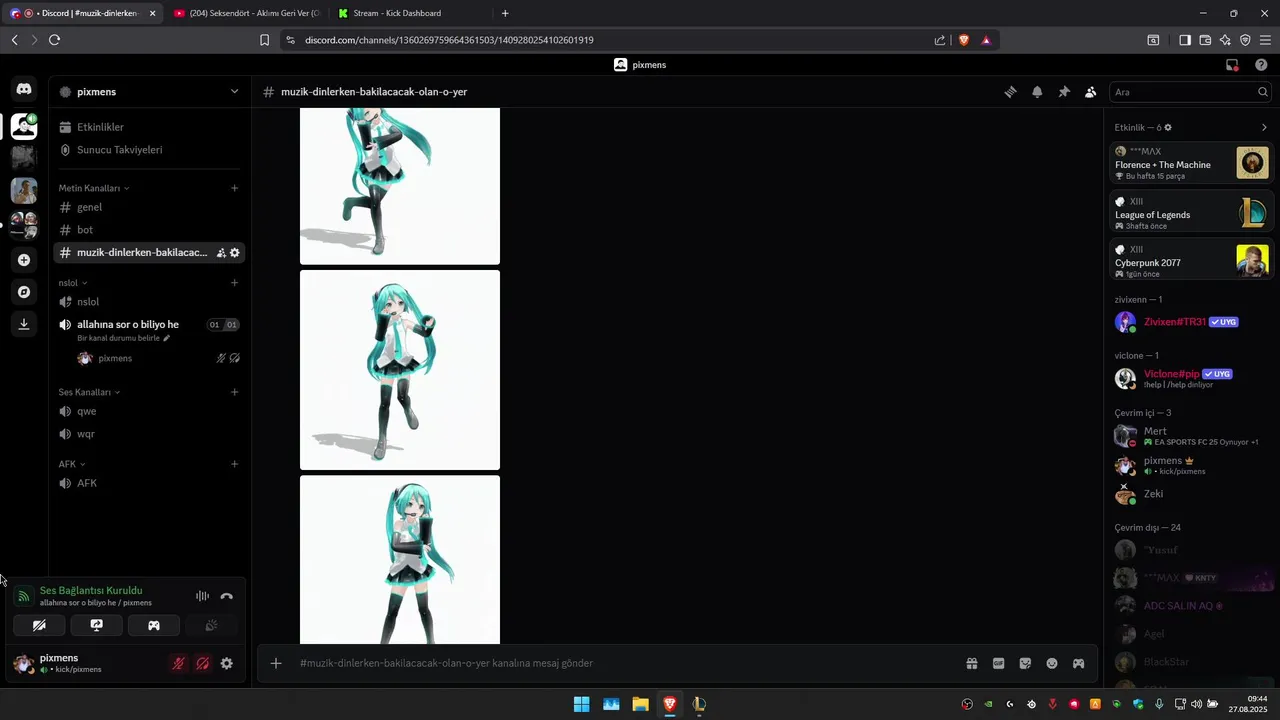Viewport: 1280px width, 720px height.
Task: Select member Mert in online list
Action: 1192,436
